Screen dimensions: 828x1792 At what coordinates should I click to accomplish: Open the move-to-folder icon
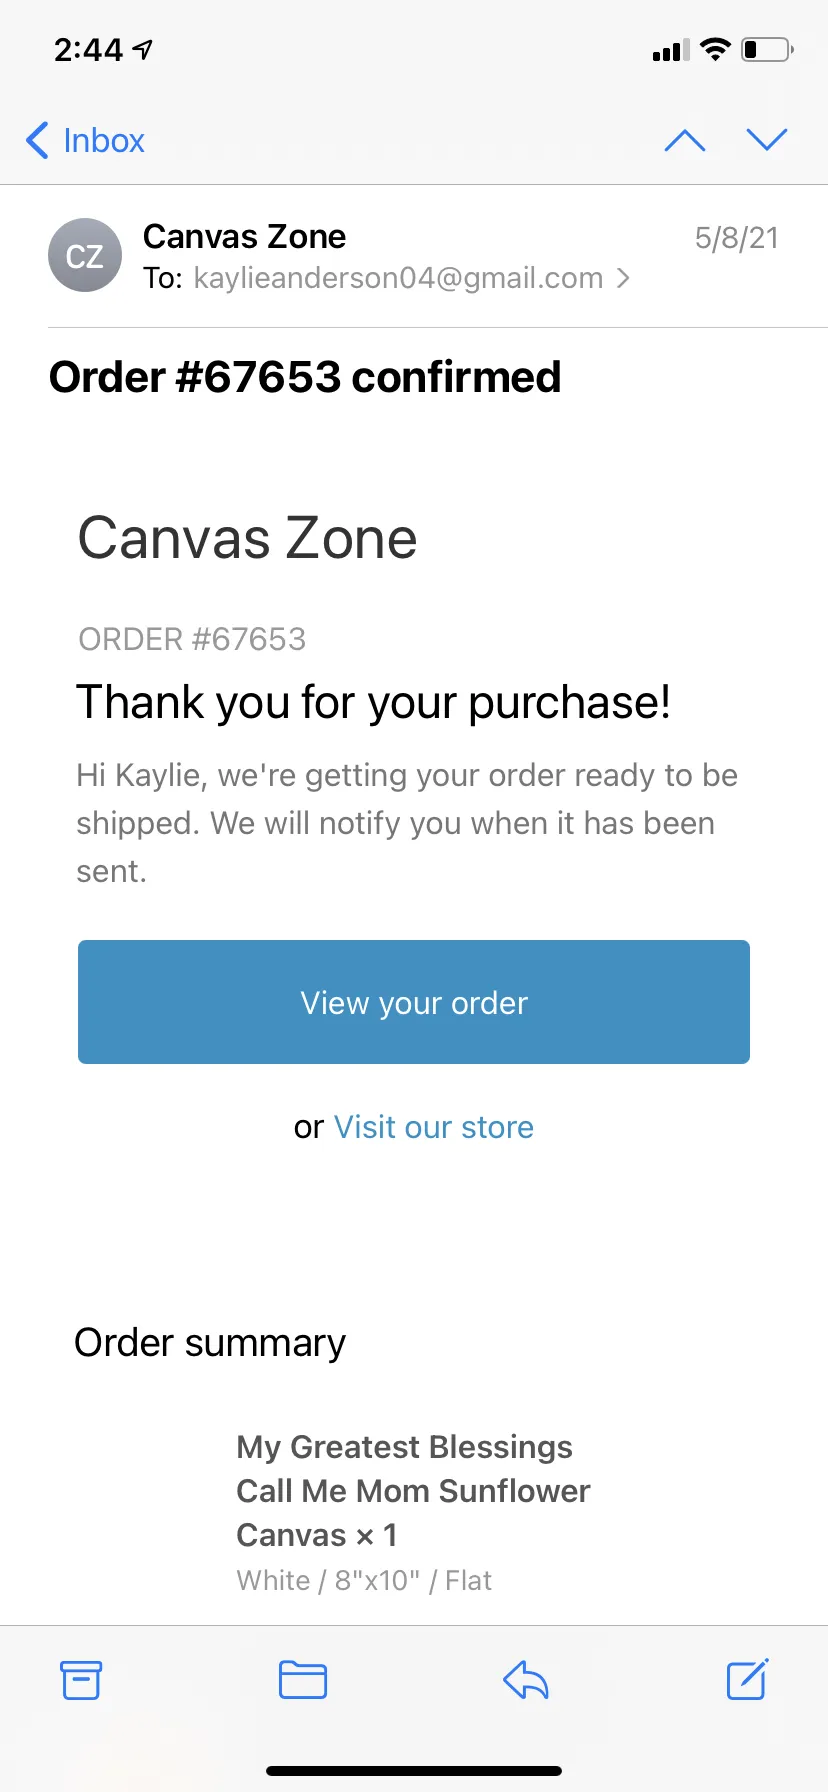(x=303, y=1680)
